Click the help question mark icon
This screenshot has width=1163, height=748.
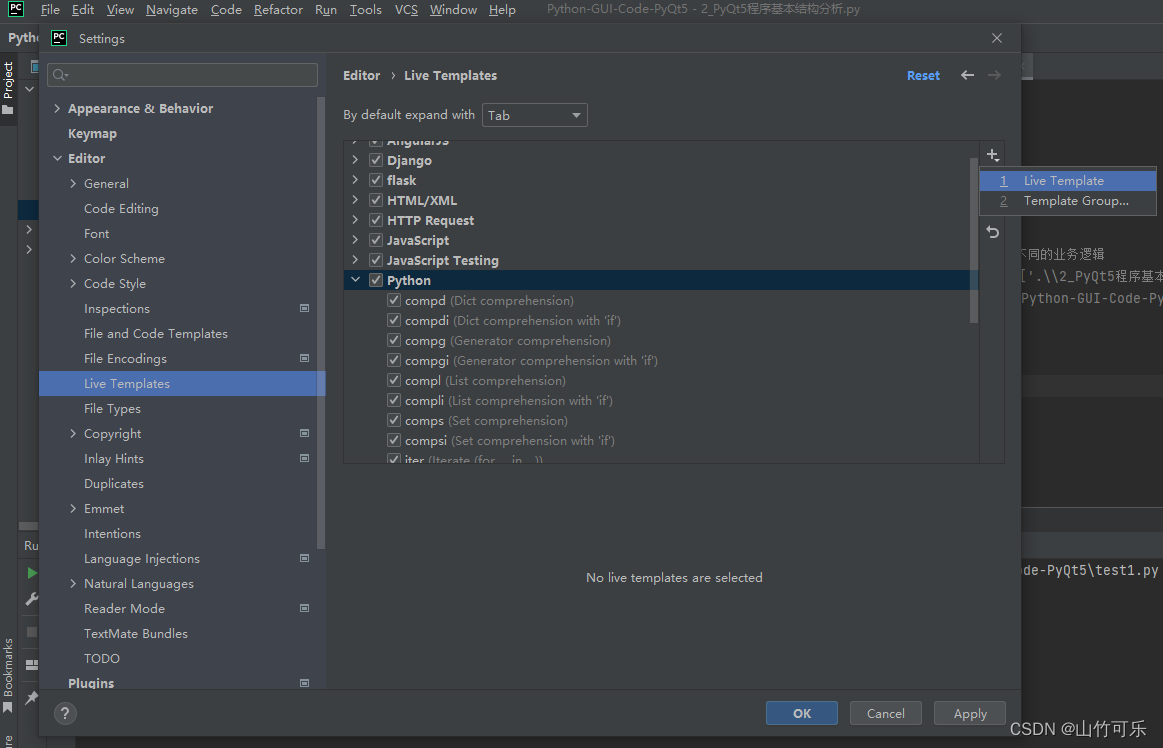point(65,713)
